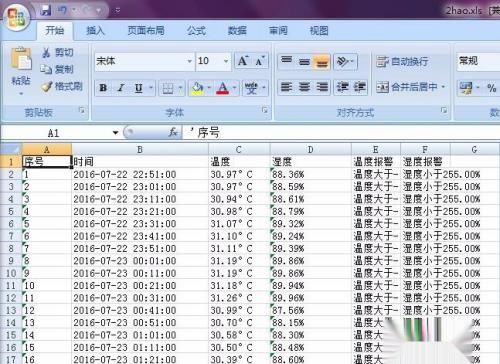Screen dimensions: 500x364
Task: Open alignment 对齐方式 dialog launcher
Action: pos(444,110)
